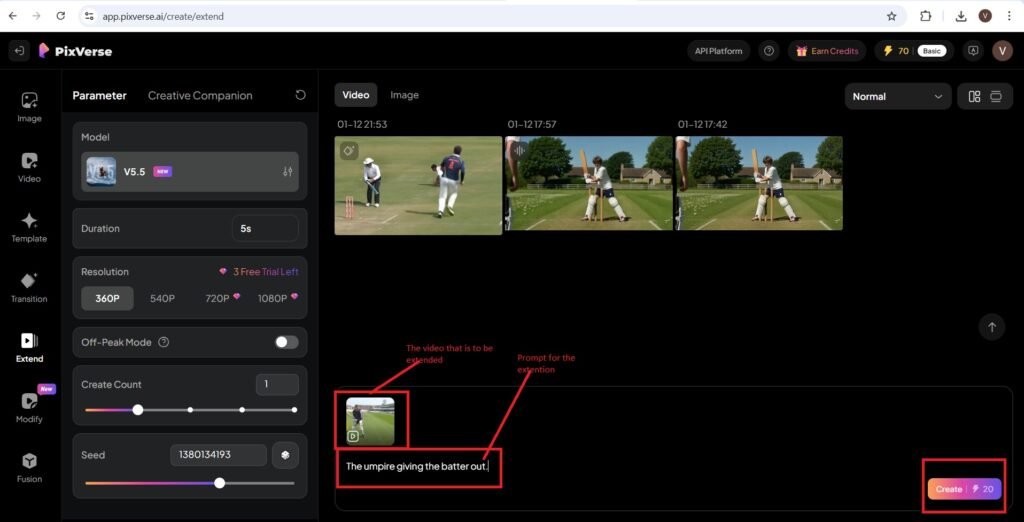Collapse sidebar using the exit arrow icon
The width and height of the screenshot is (1024, 522).
(20, 51)
